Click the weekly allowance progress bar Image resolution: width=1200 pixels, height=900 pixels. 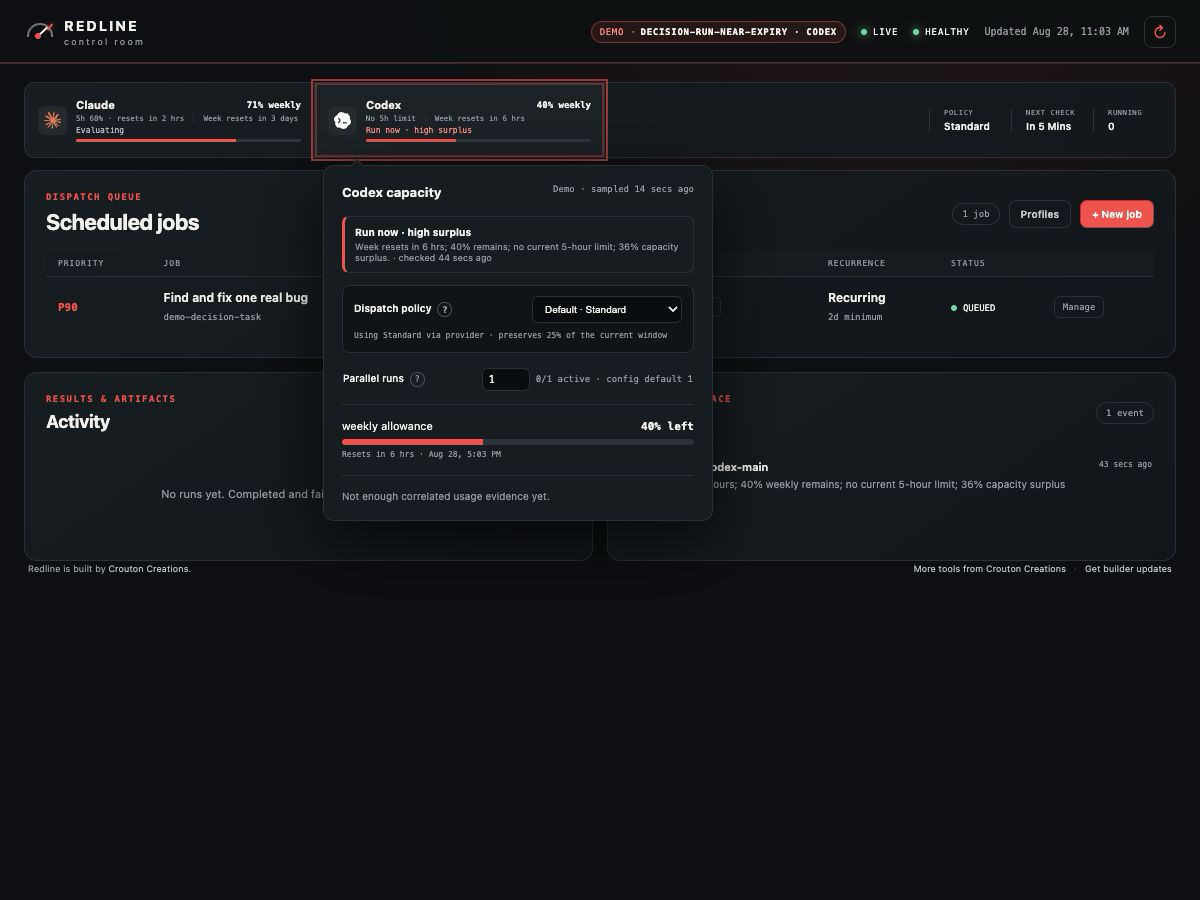pyautogui.click(x=518, y=442)
